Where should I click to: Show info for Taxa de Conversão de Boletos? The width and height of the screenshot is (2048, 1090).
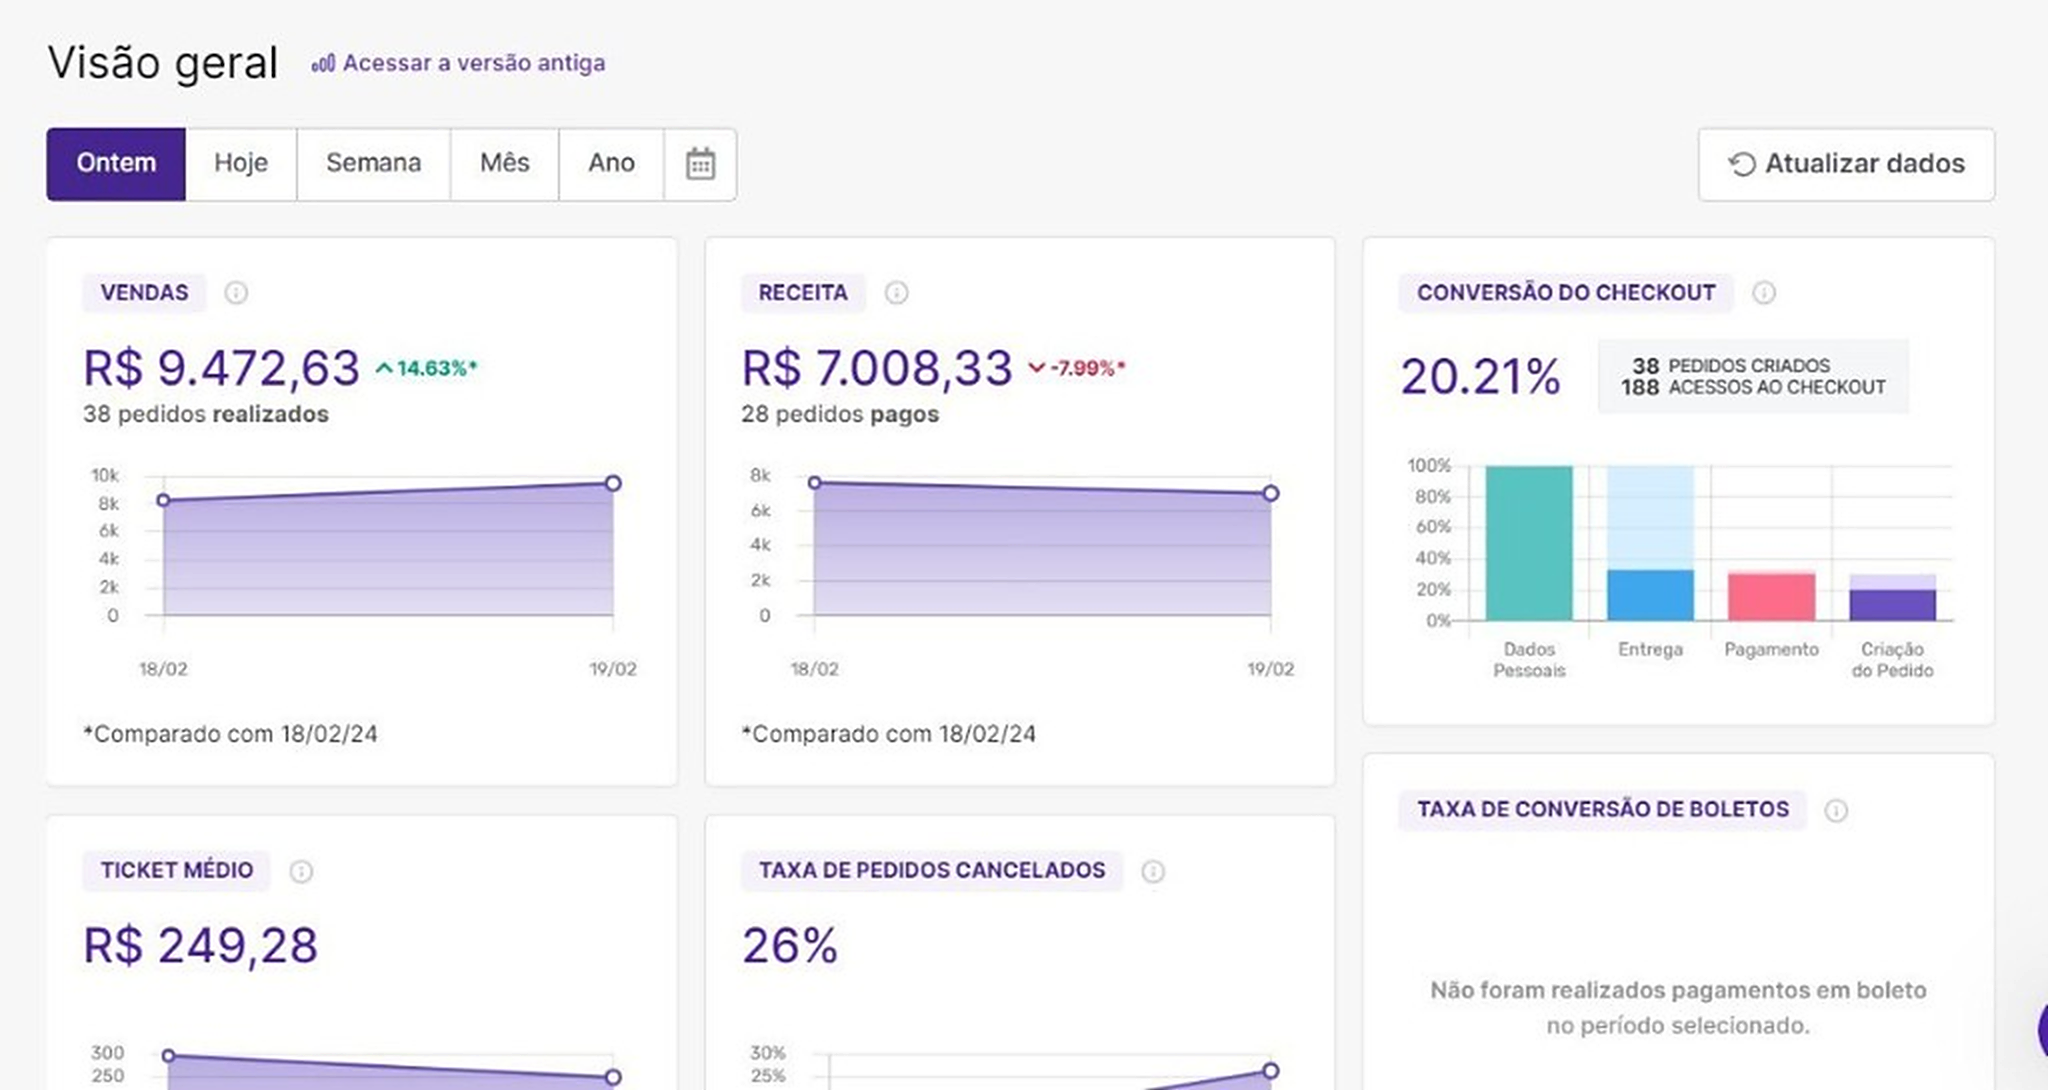[1836, 810]
